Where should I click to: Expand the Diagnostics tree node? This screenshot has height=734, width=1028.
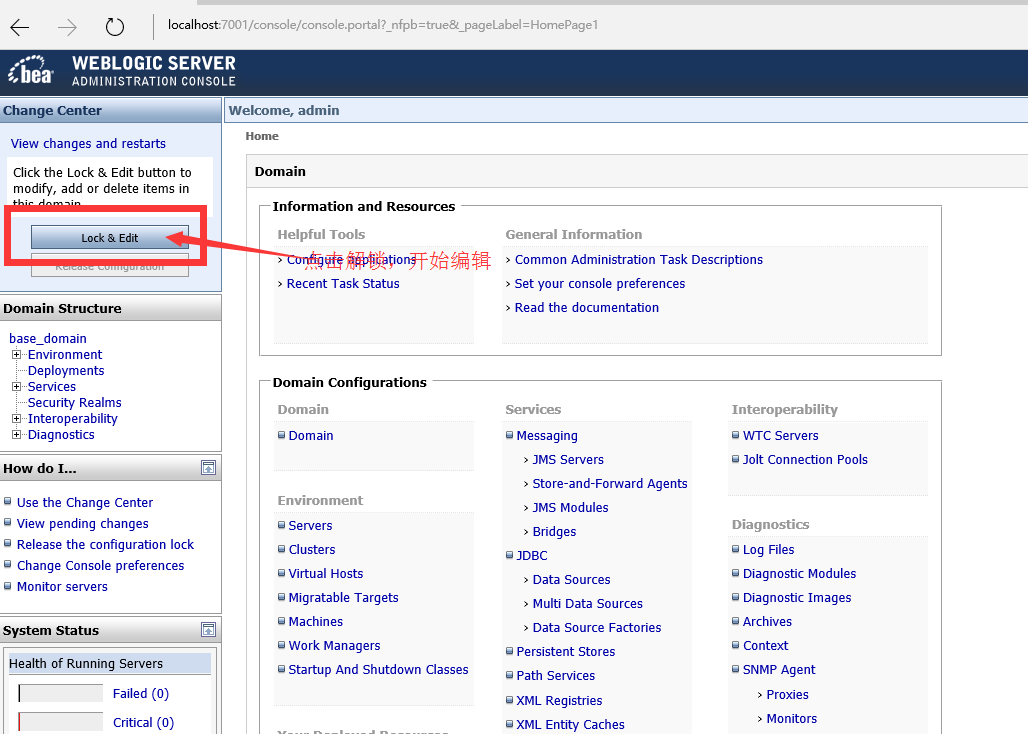pos(16,435)
